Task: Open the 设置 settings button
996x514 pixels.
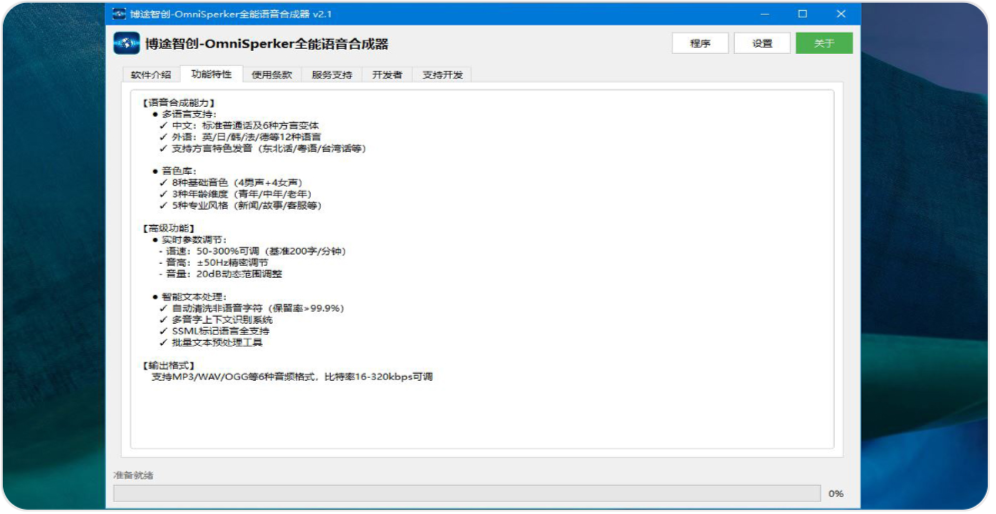Action: click(762, 43)
